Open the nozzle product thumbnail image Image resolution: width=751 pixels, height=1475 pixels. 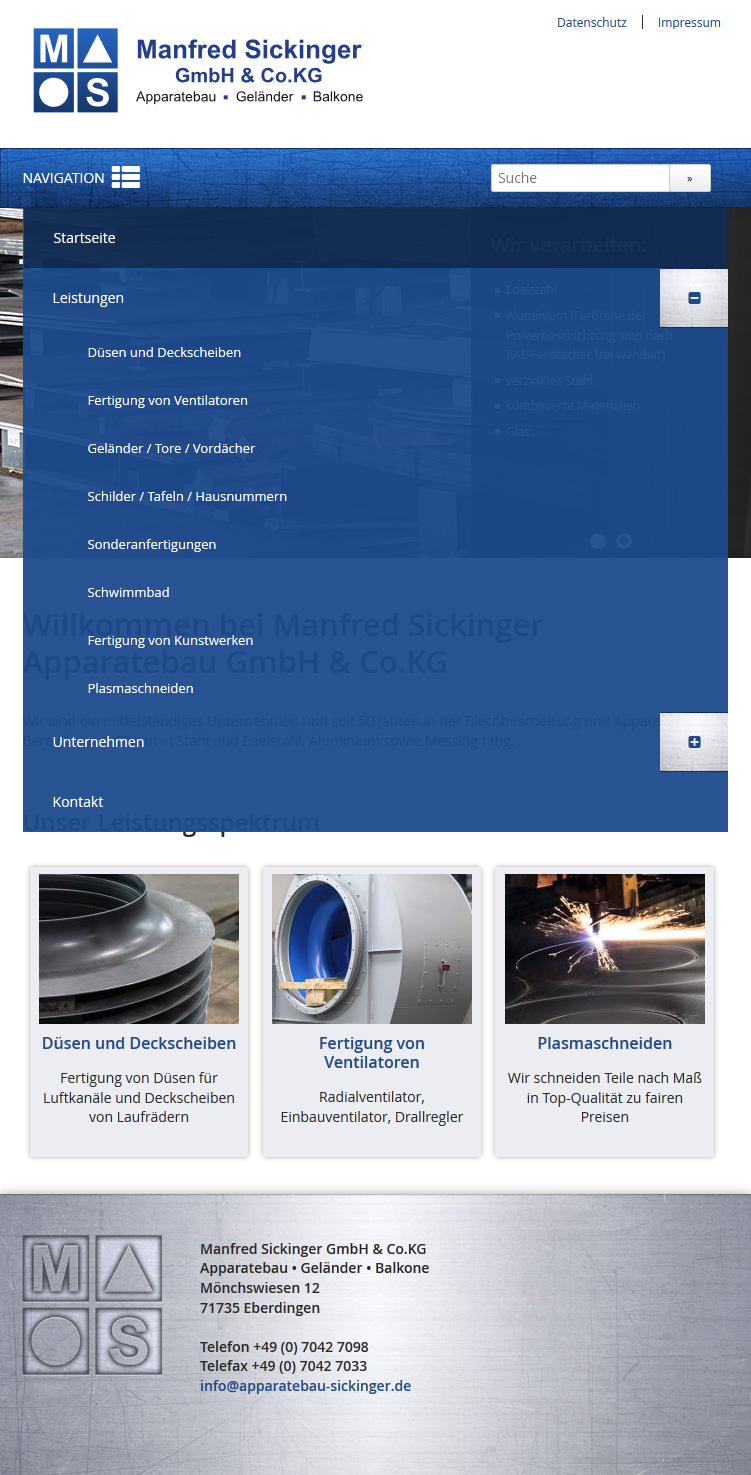(139, 949)
